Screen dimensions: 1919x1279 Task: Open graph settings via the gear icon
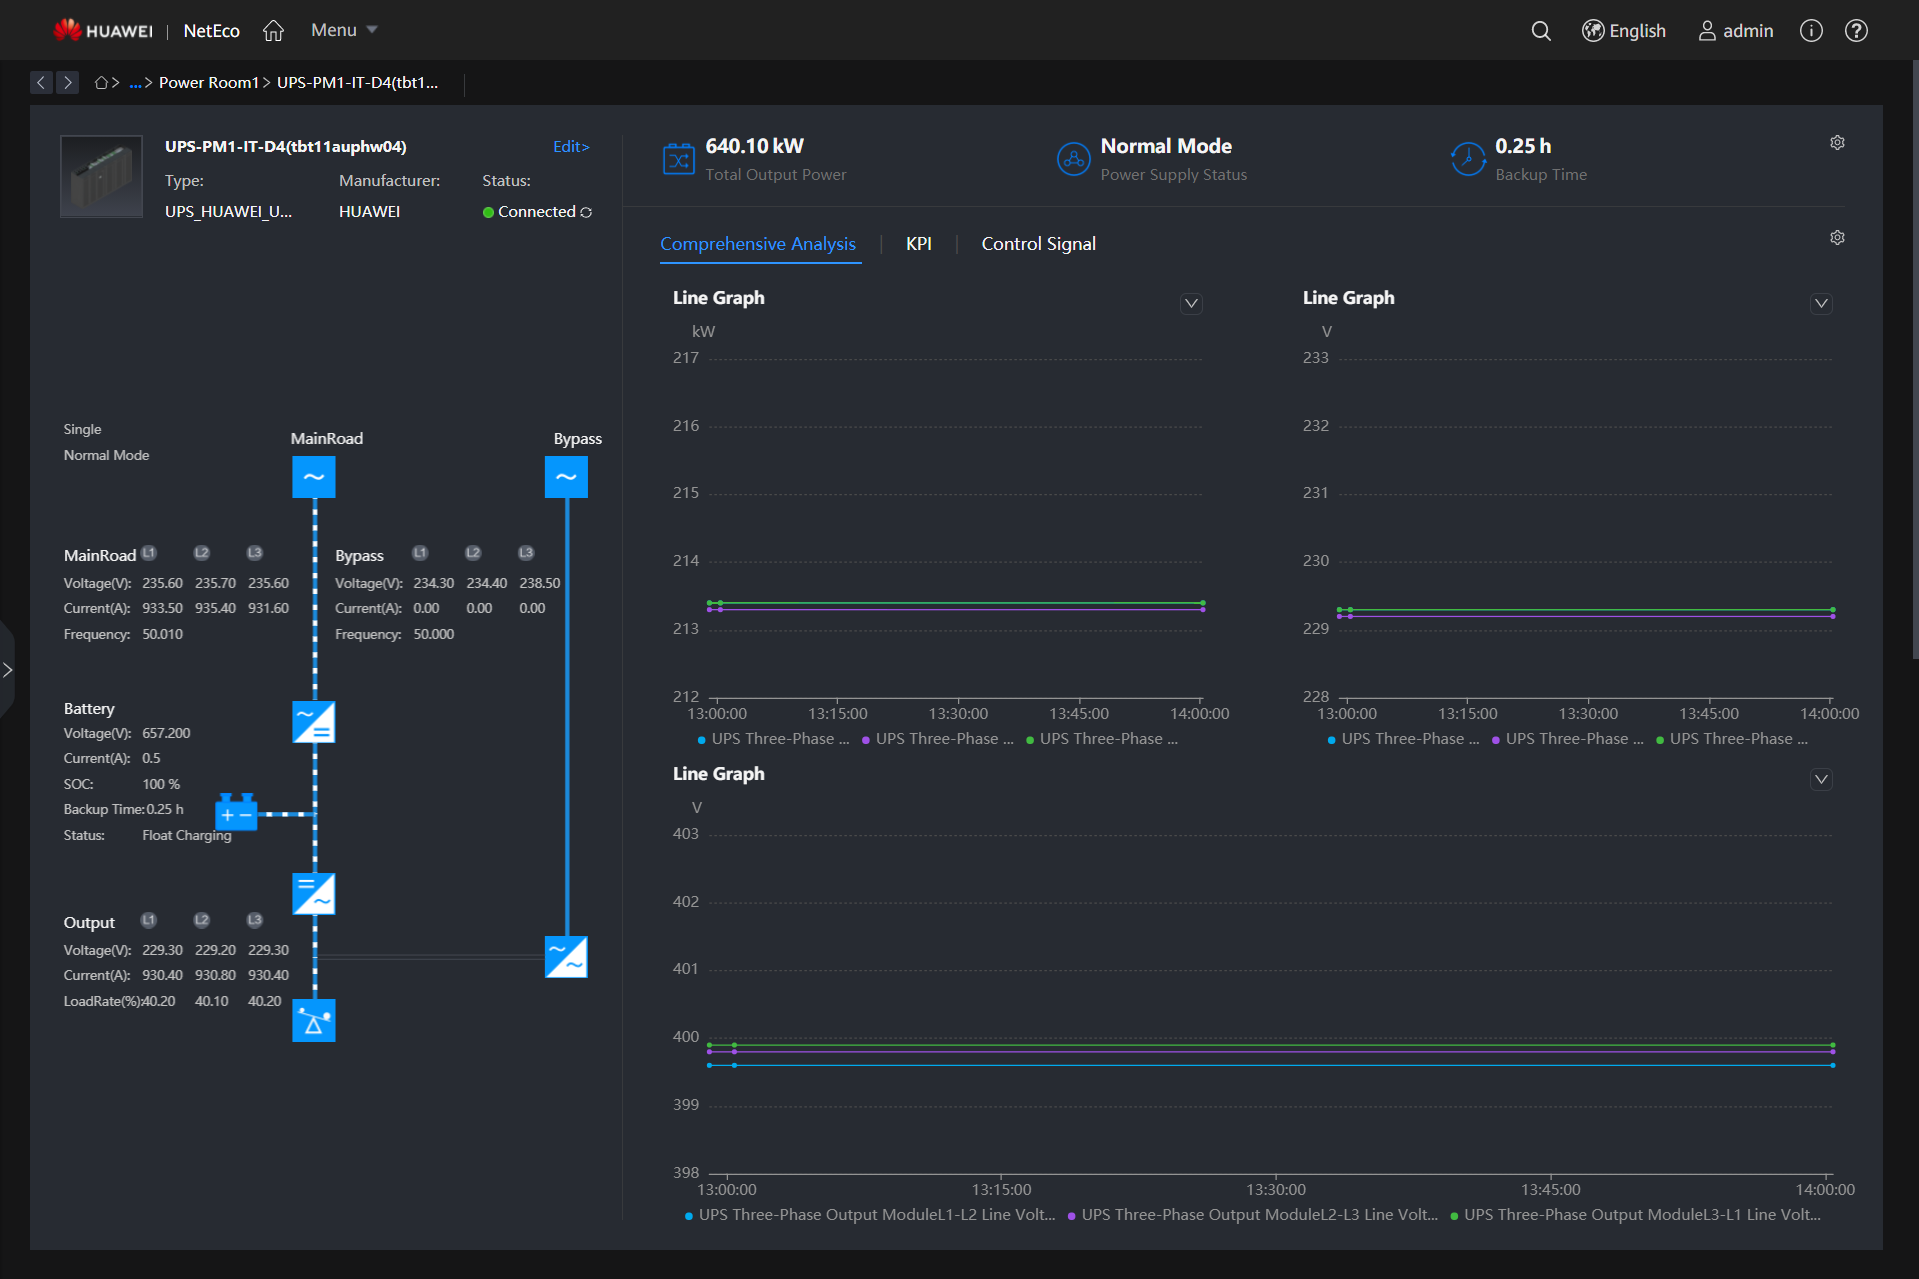(1836, 237)
